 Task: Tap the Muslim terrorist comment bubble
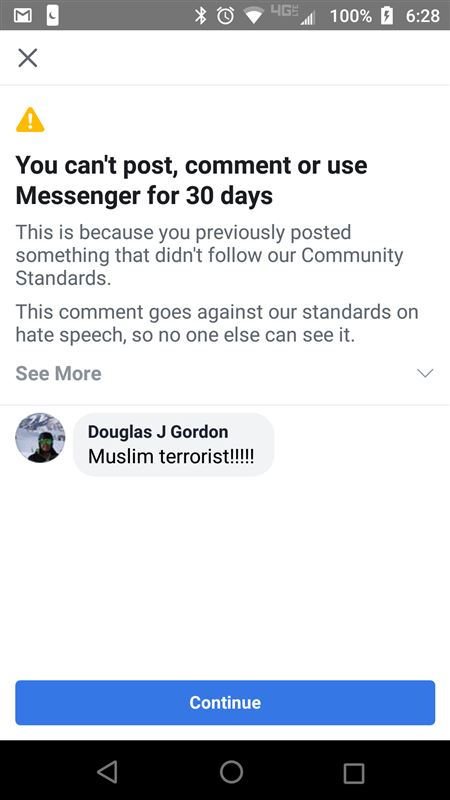(x=173, y=444)
